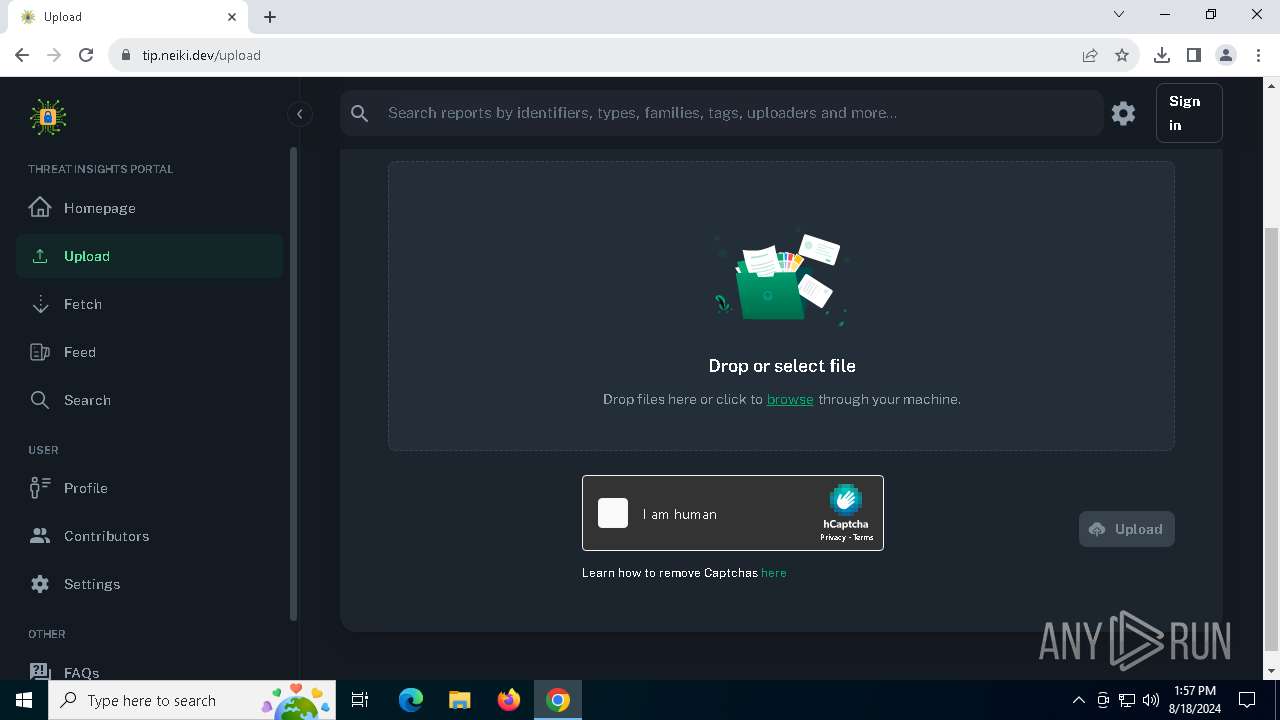The height and width of the screenshot is (720, 1280).
Task: Click the Upload button
Action: (1126, 529)
